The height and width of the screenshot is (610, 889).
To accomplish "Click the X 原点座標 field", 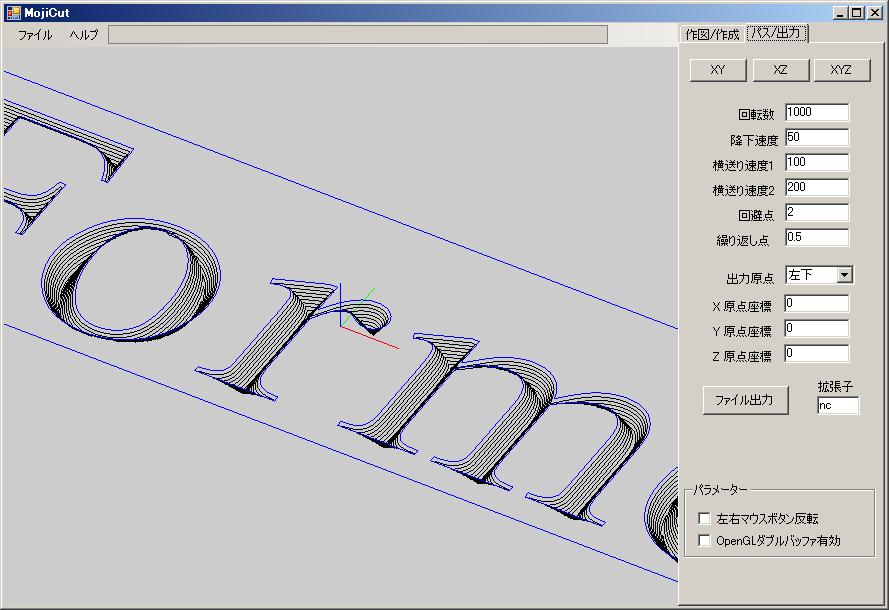I will [x=817, y=303].
